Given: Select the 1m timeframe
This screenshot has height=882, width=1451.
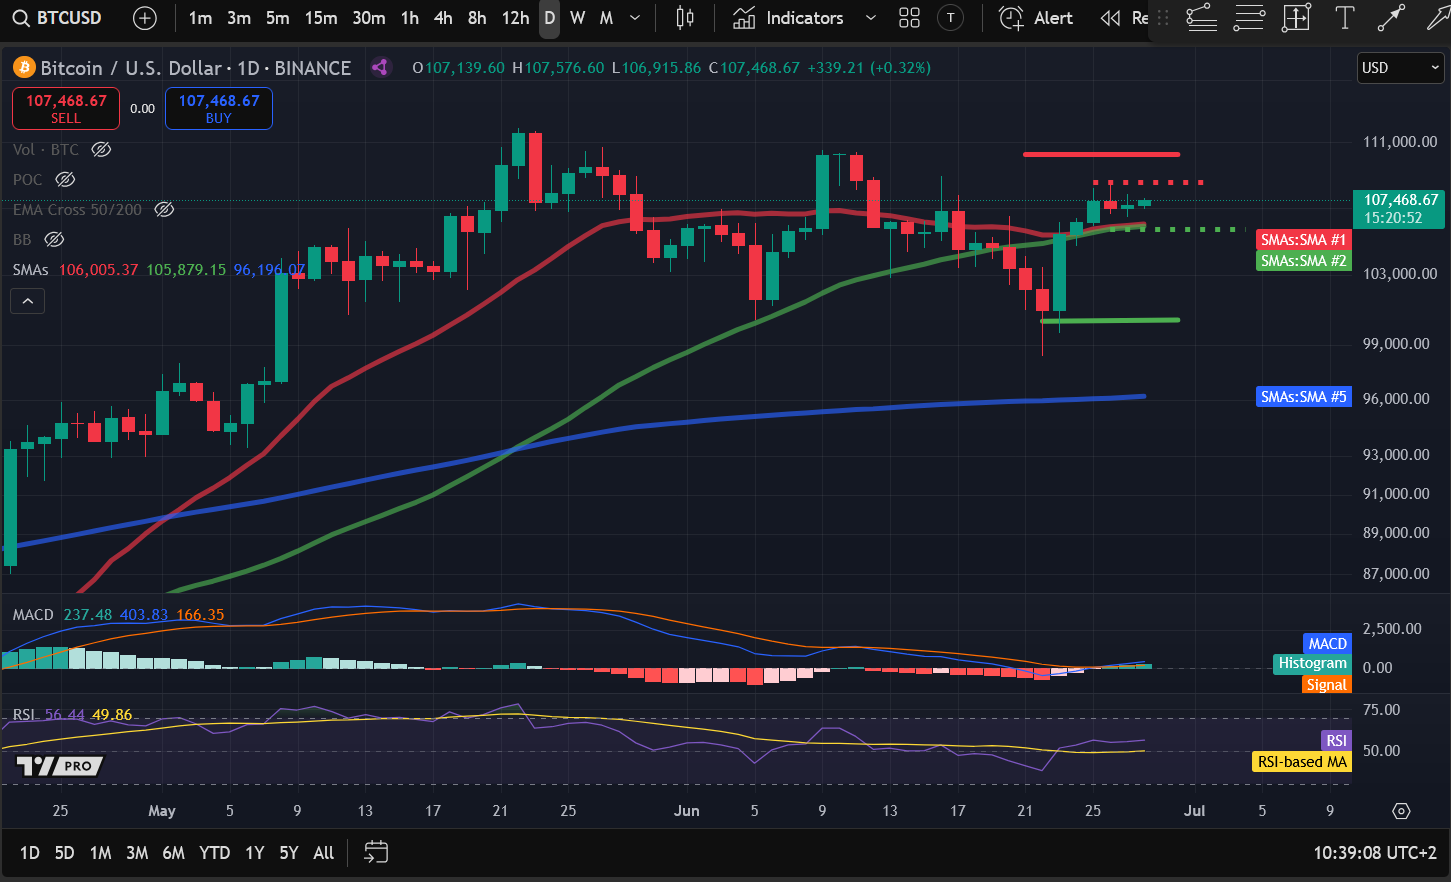Looking at the screenshot, I should (x=200, y=18).
